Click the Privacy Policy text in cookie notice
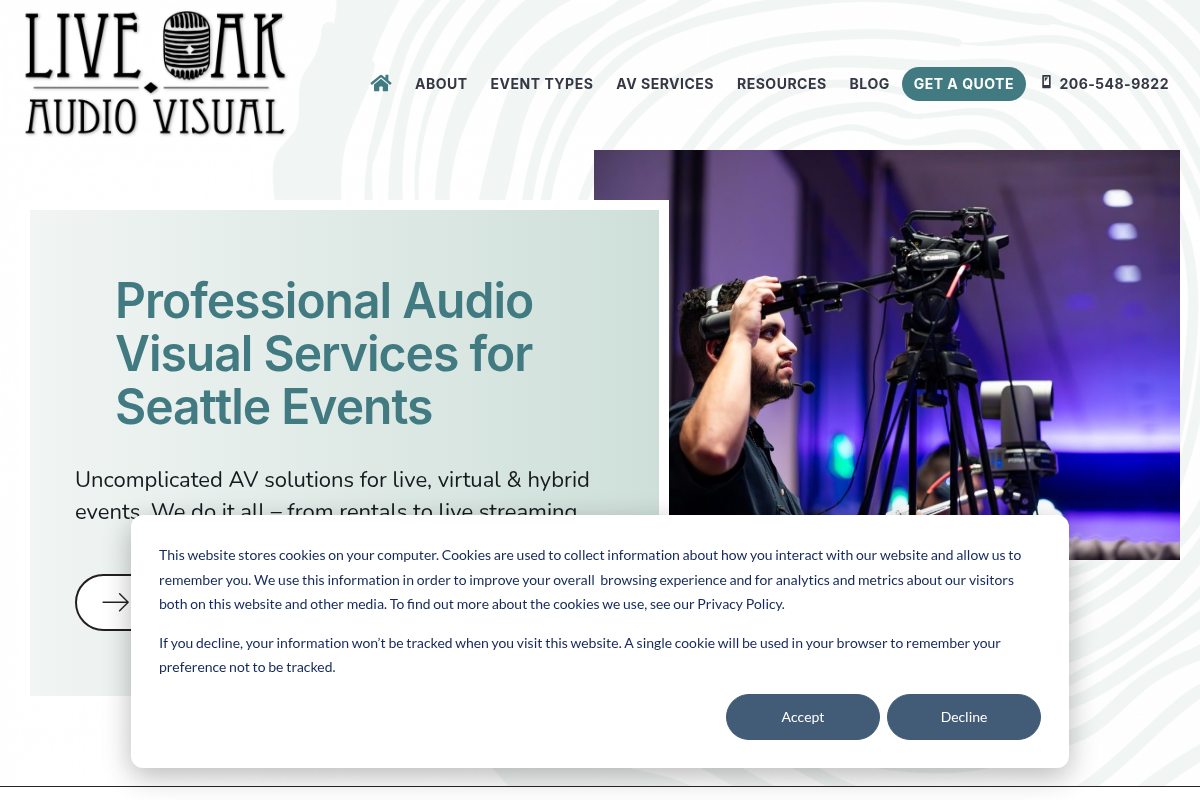This screenshot has height=800, width=1200. pos(740,604)
